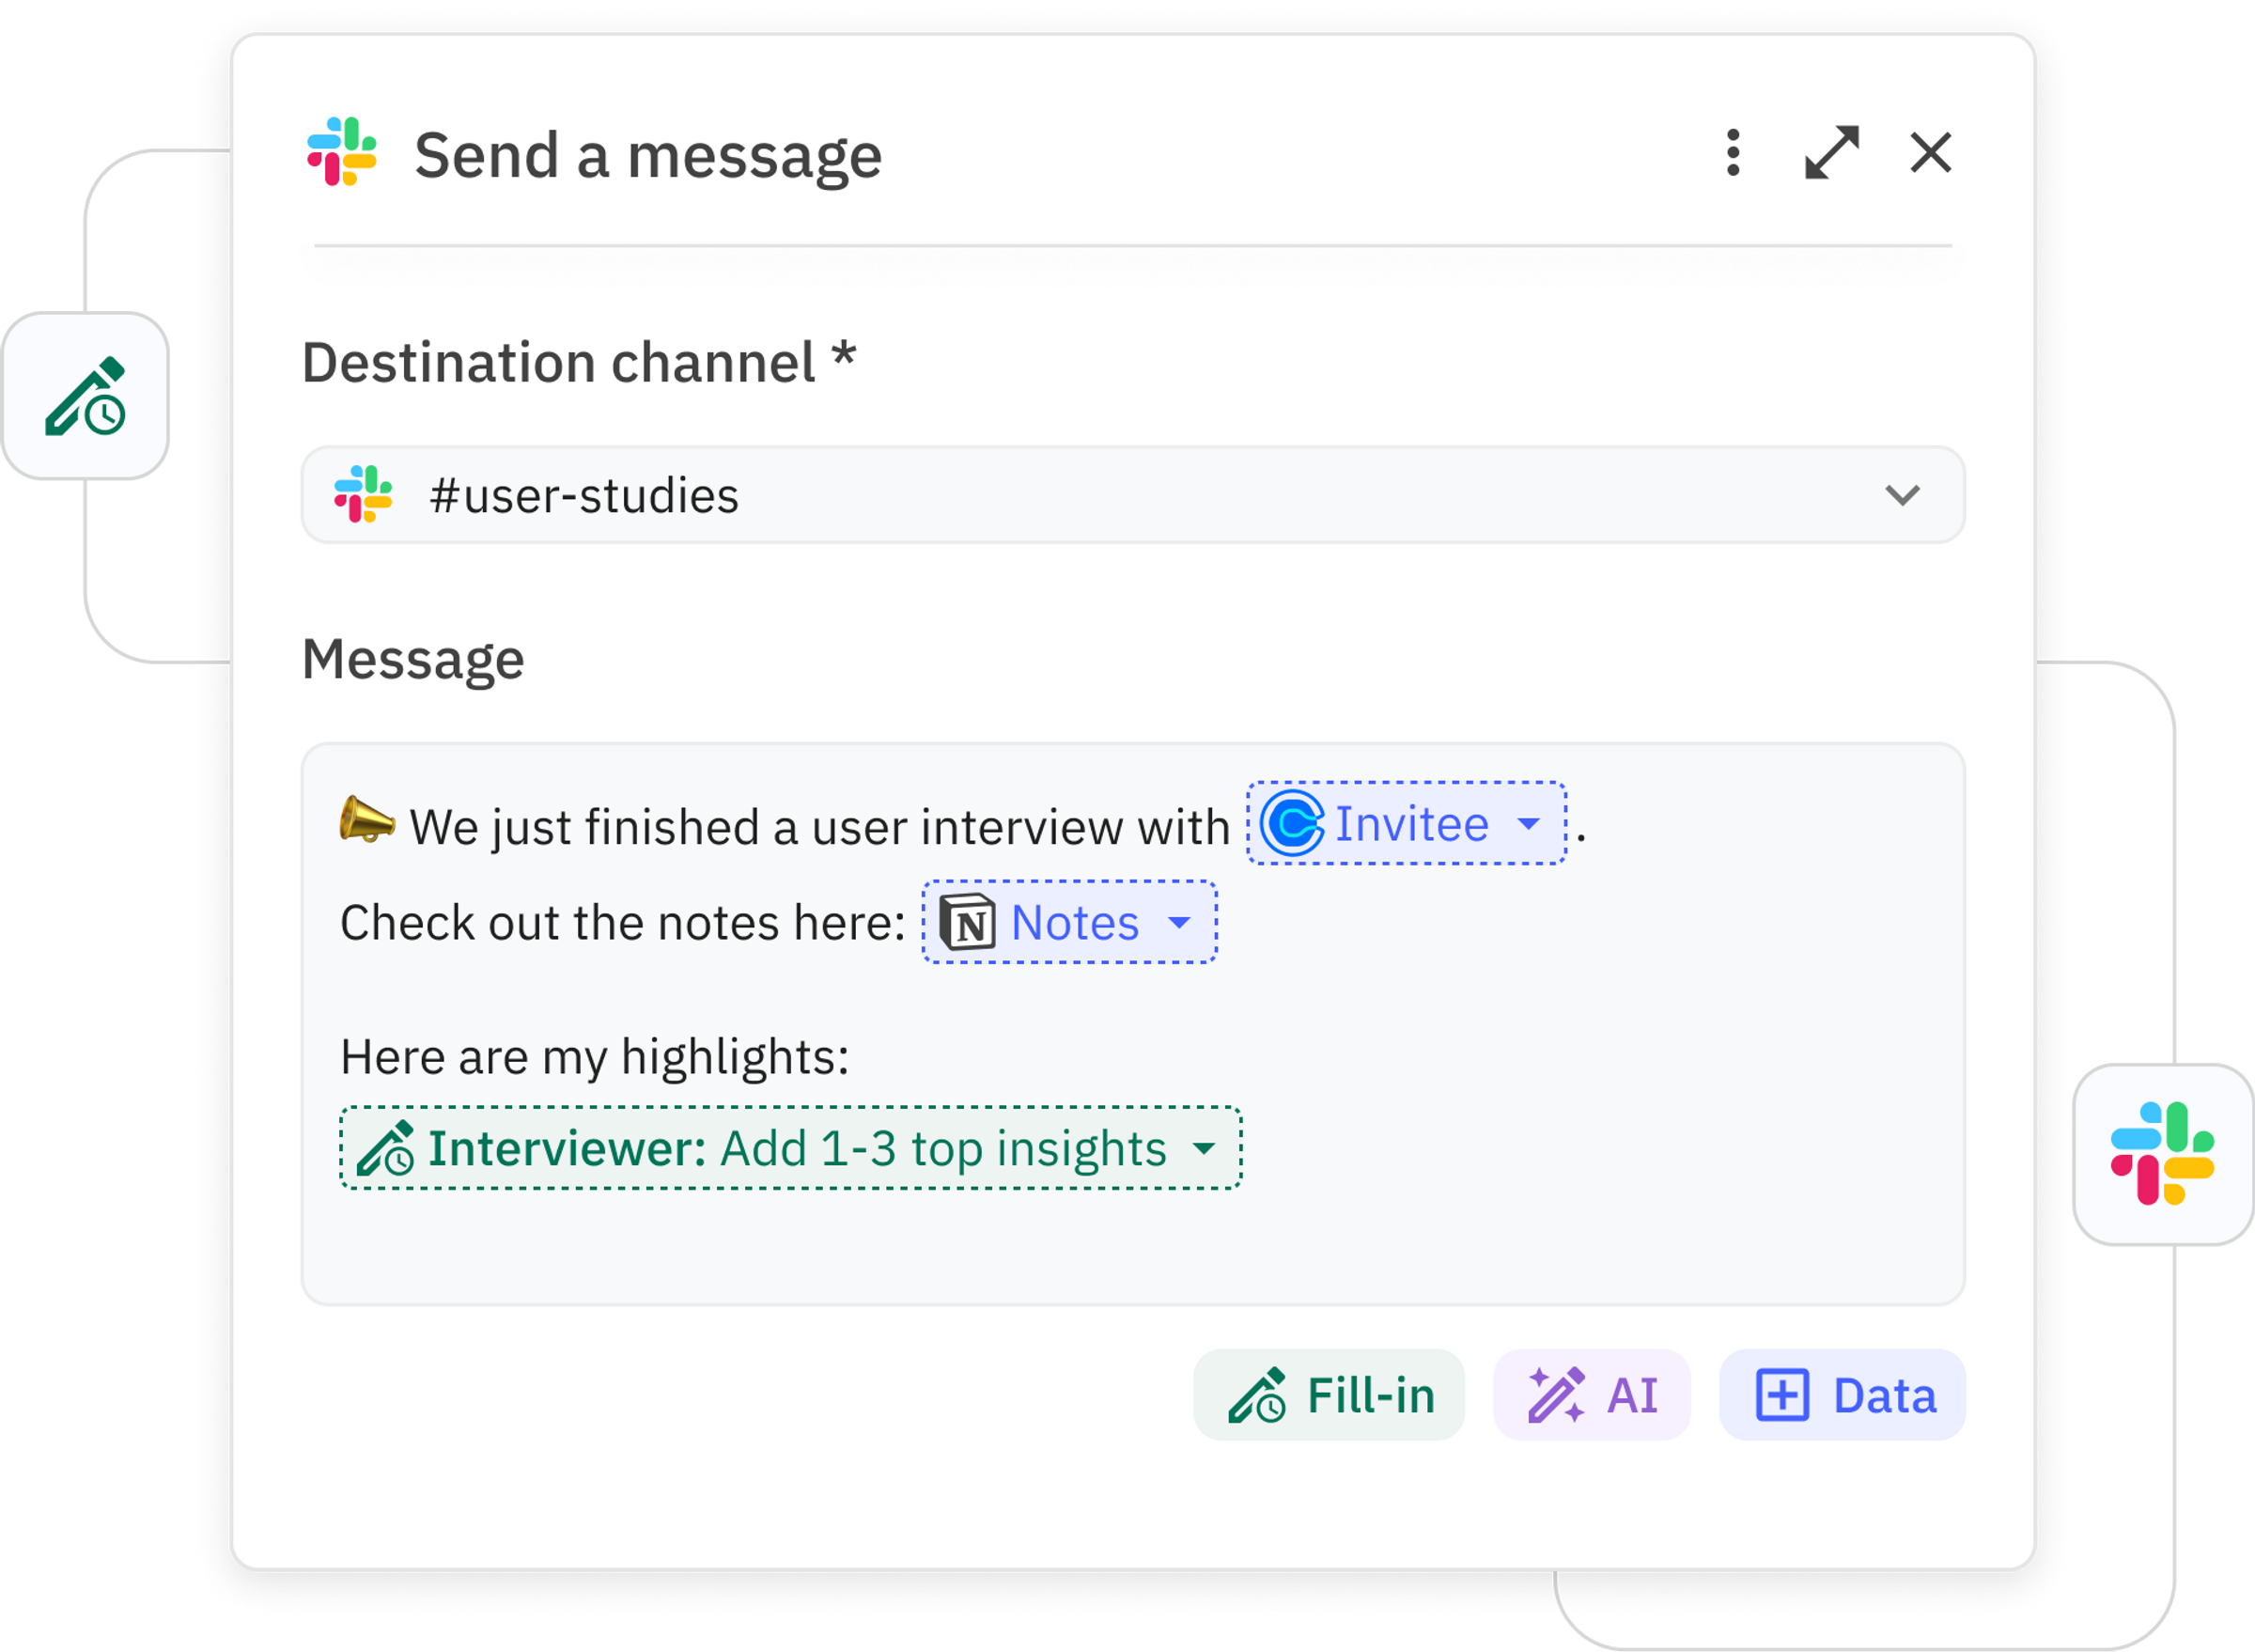Image resolution: width=2255 pixels, height=1652 pixels.
Task: Click the megaphone emoji in the message
Action: click(x=367, y=820)
